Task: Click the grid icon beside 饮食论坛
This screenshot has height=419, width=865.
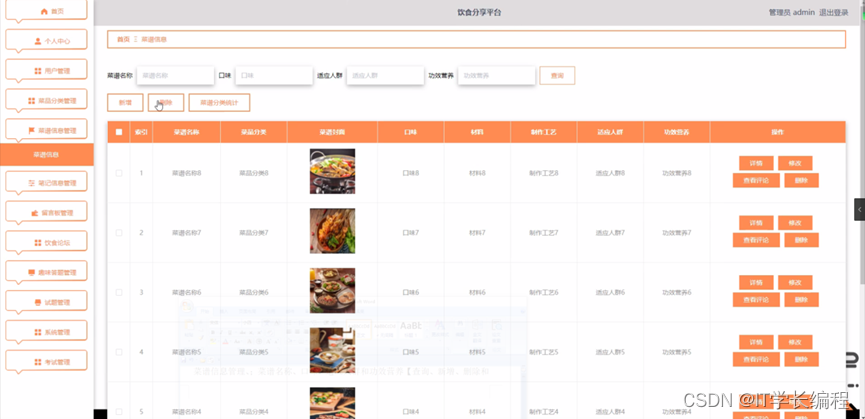Action: pyautogui.click(x=38, y=243)
